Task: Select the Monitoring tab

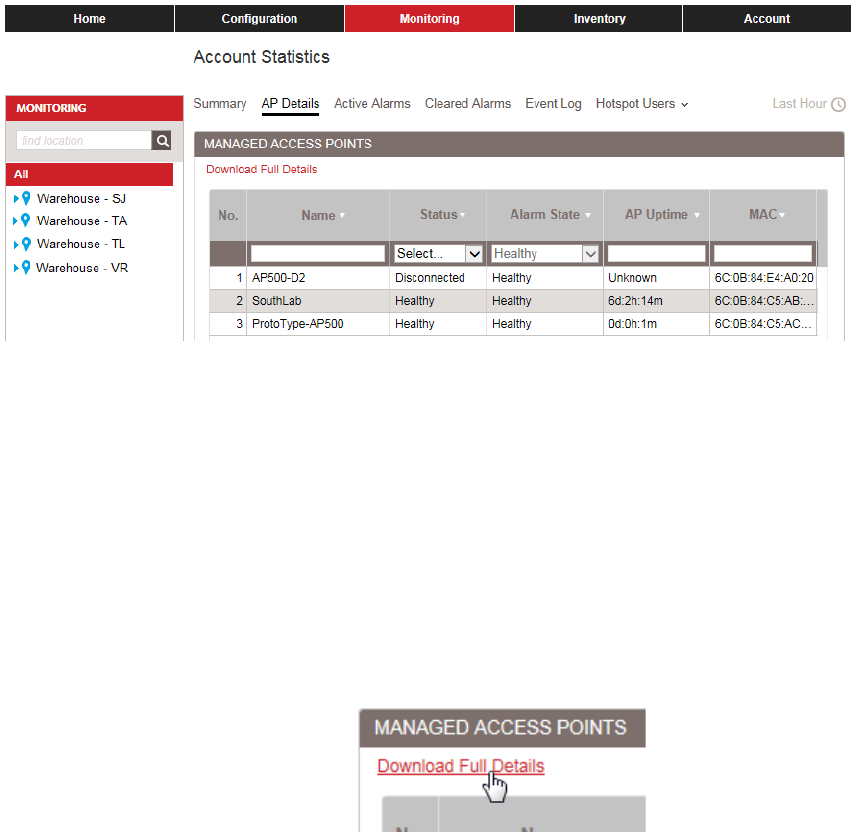Action: [429, 18]
